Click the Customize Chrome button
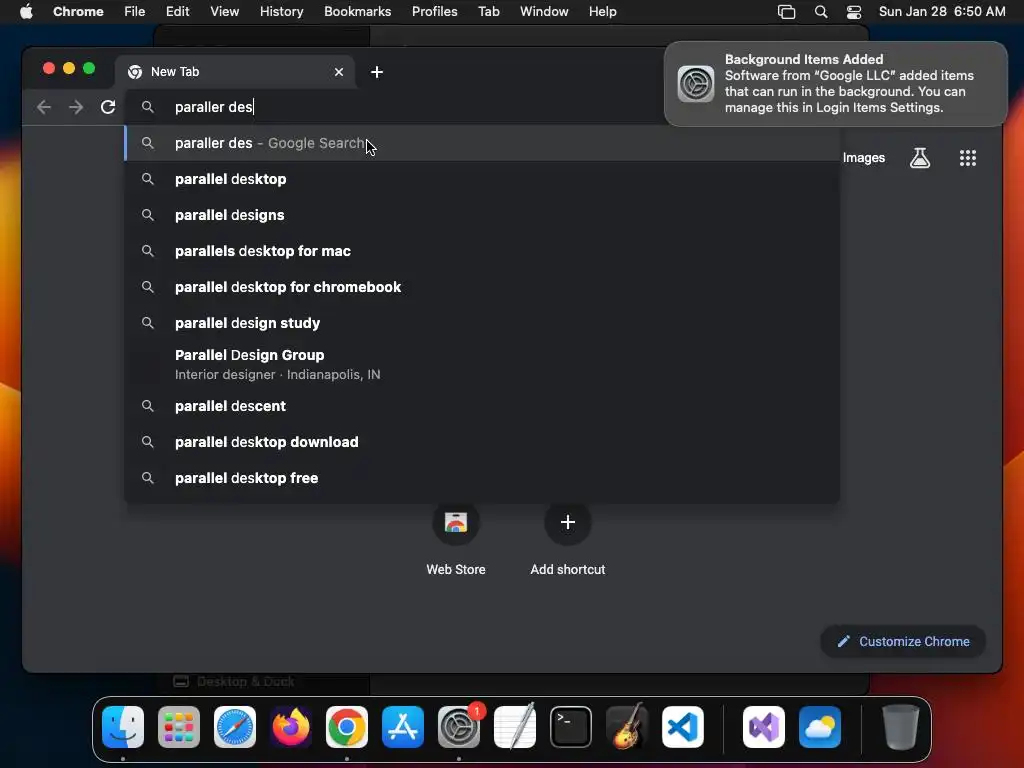 (x=903, y=641)
